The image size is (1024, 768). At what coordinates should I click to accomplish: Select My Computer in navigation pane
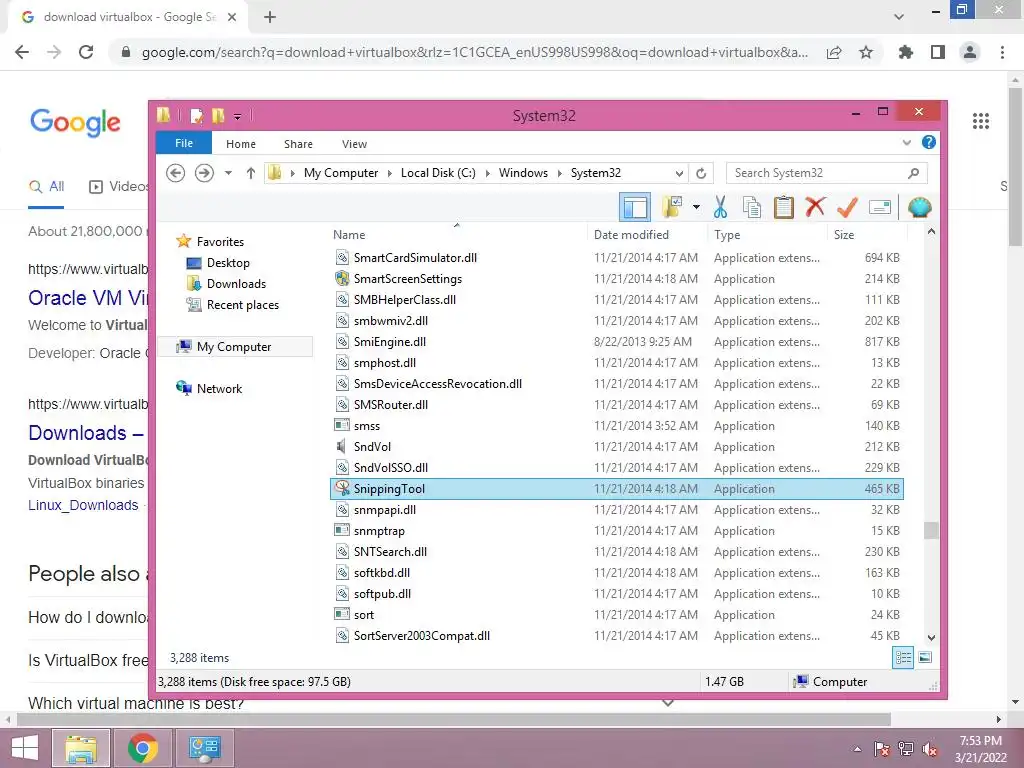(234, 347)
